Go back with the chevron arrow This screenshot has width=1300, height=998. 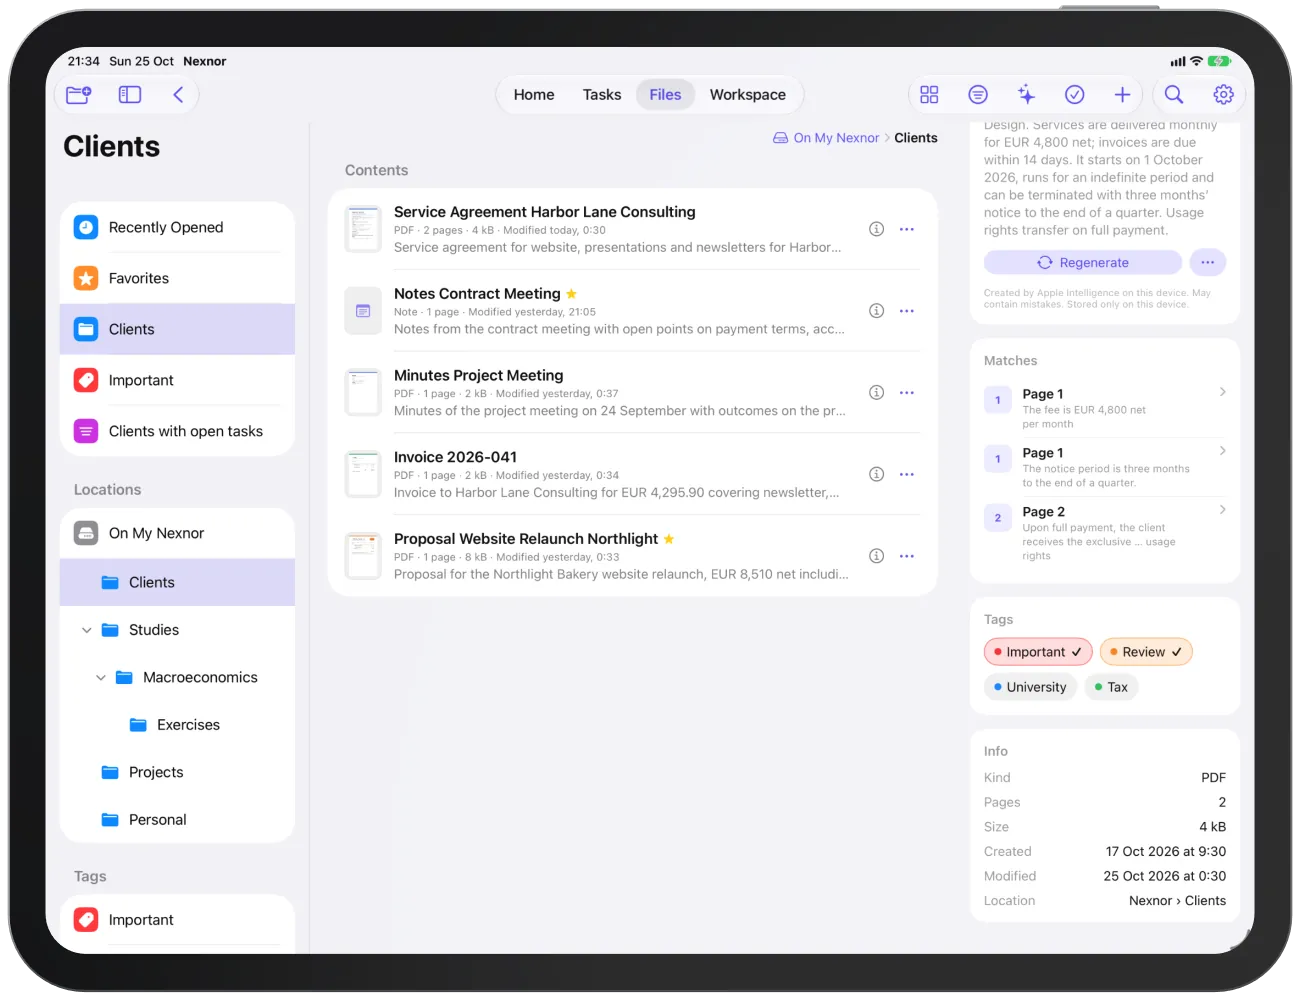tap(178, 95)
